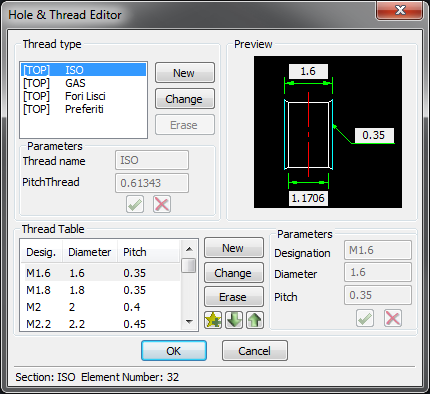Screen dimensions: 430x394
Task: Discard thread table parameters with red X
Action: pos(393,318)
